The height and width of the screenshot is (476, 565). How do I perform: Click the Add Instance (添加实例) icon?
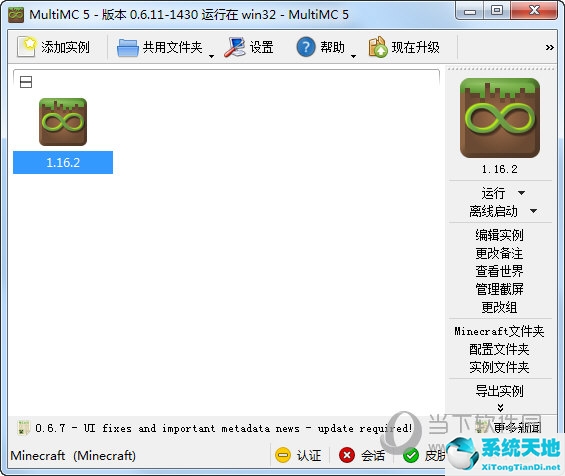(x=26, y=47)
